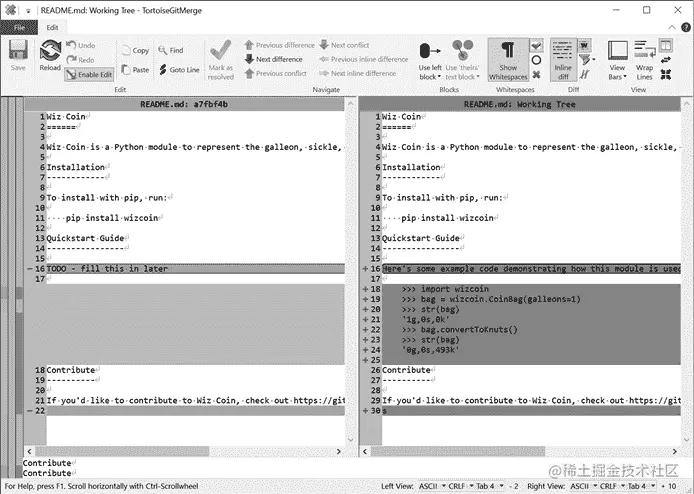Go to Next inline difference
Image resolution: width=694 pixels, height=494 pixels.
357,73
